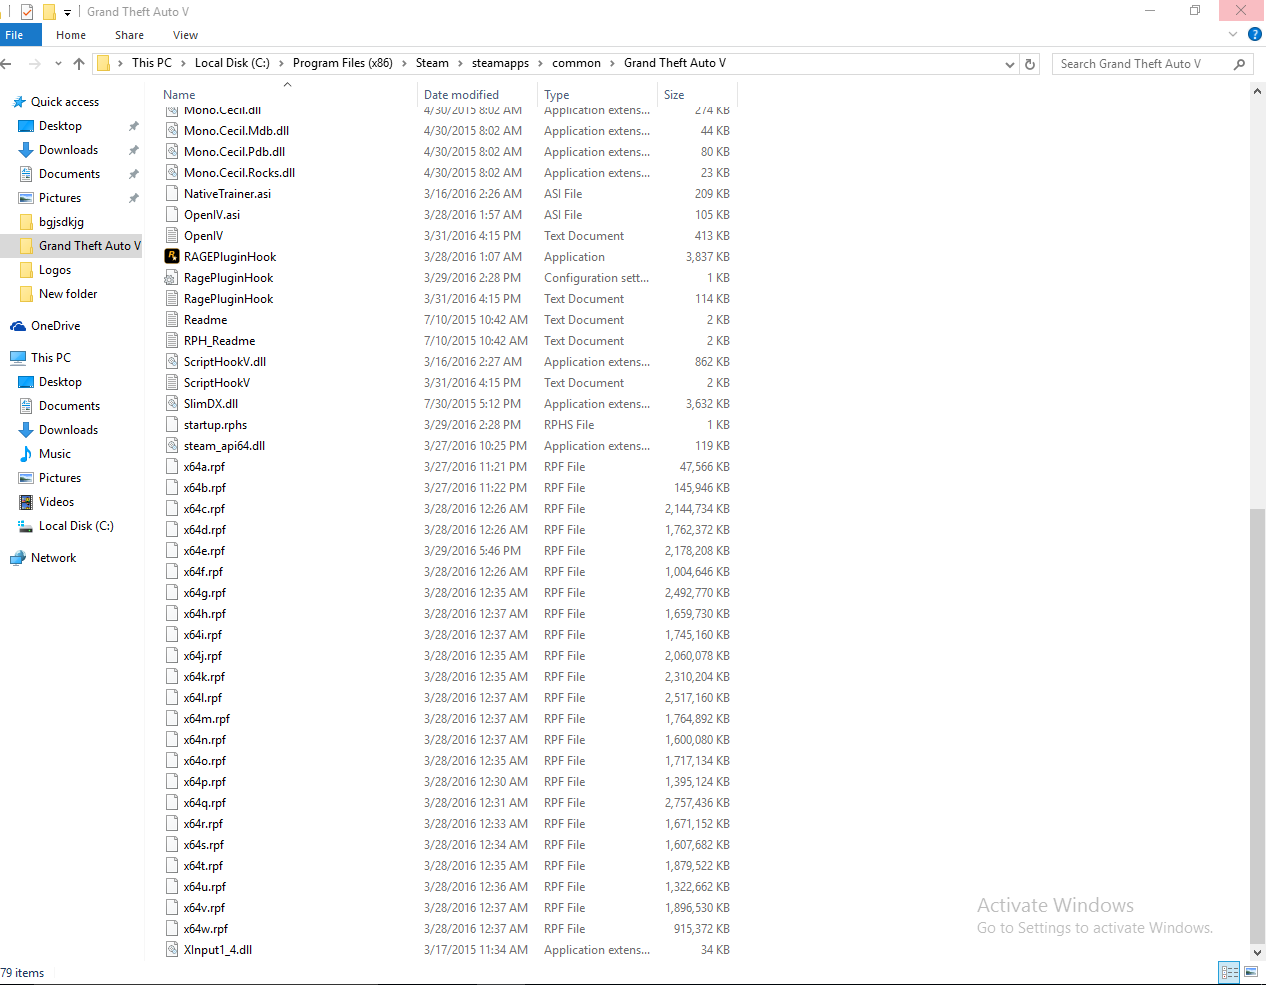Open Explorer Help question mark
The image size is (1266, 985).
click(1255, 34)
